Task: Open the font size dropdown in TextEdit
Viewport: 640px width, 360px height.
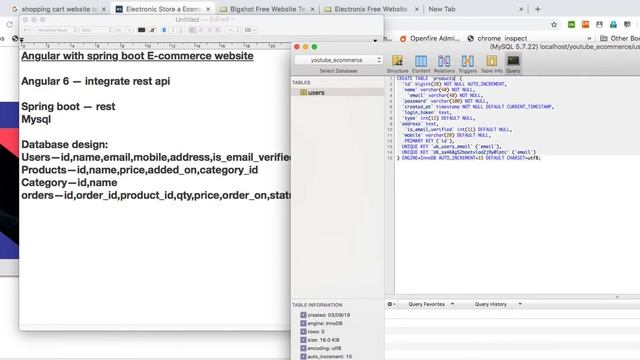Action: [x=123, y=30]
